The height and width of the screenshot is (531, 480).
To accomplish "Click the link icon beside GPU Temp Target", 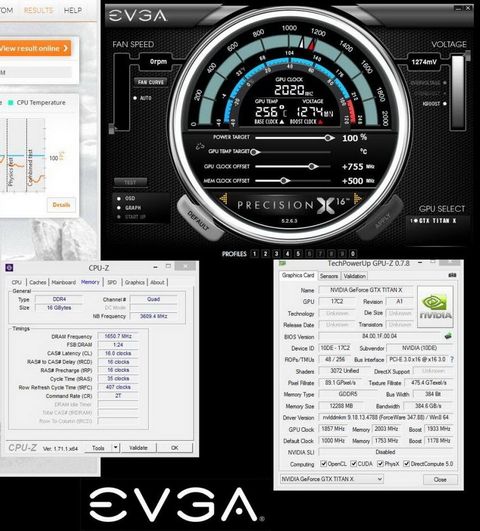I will [200, 147].
